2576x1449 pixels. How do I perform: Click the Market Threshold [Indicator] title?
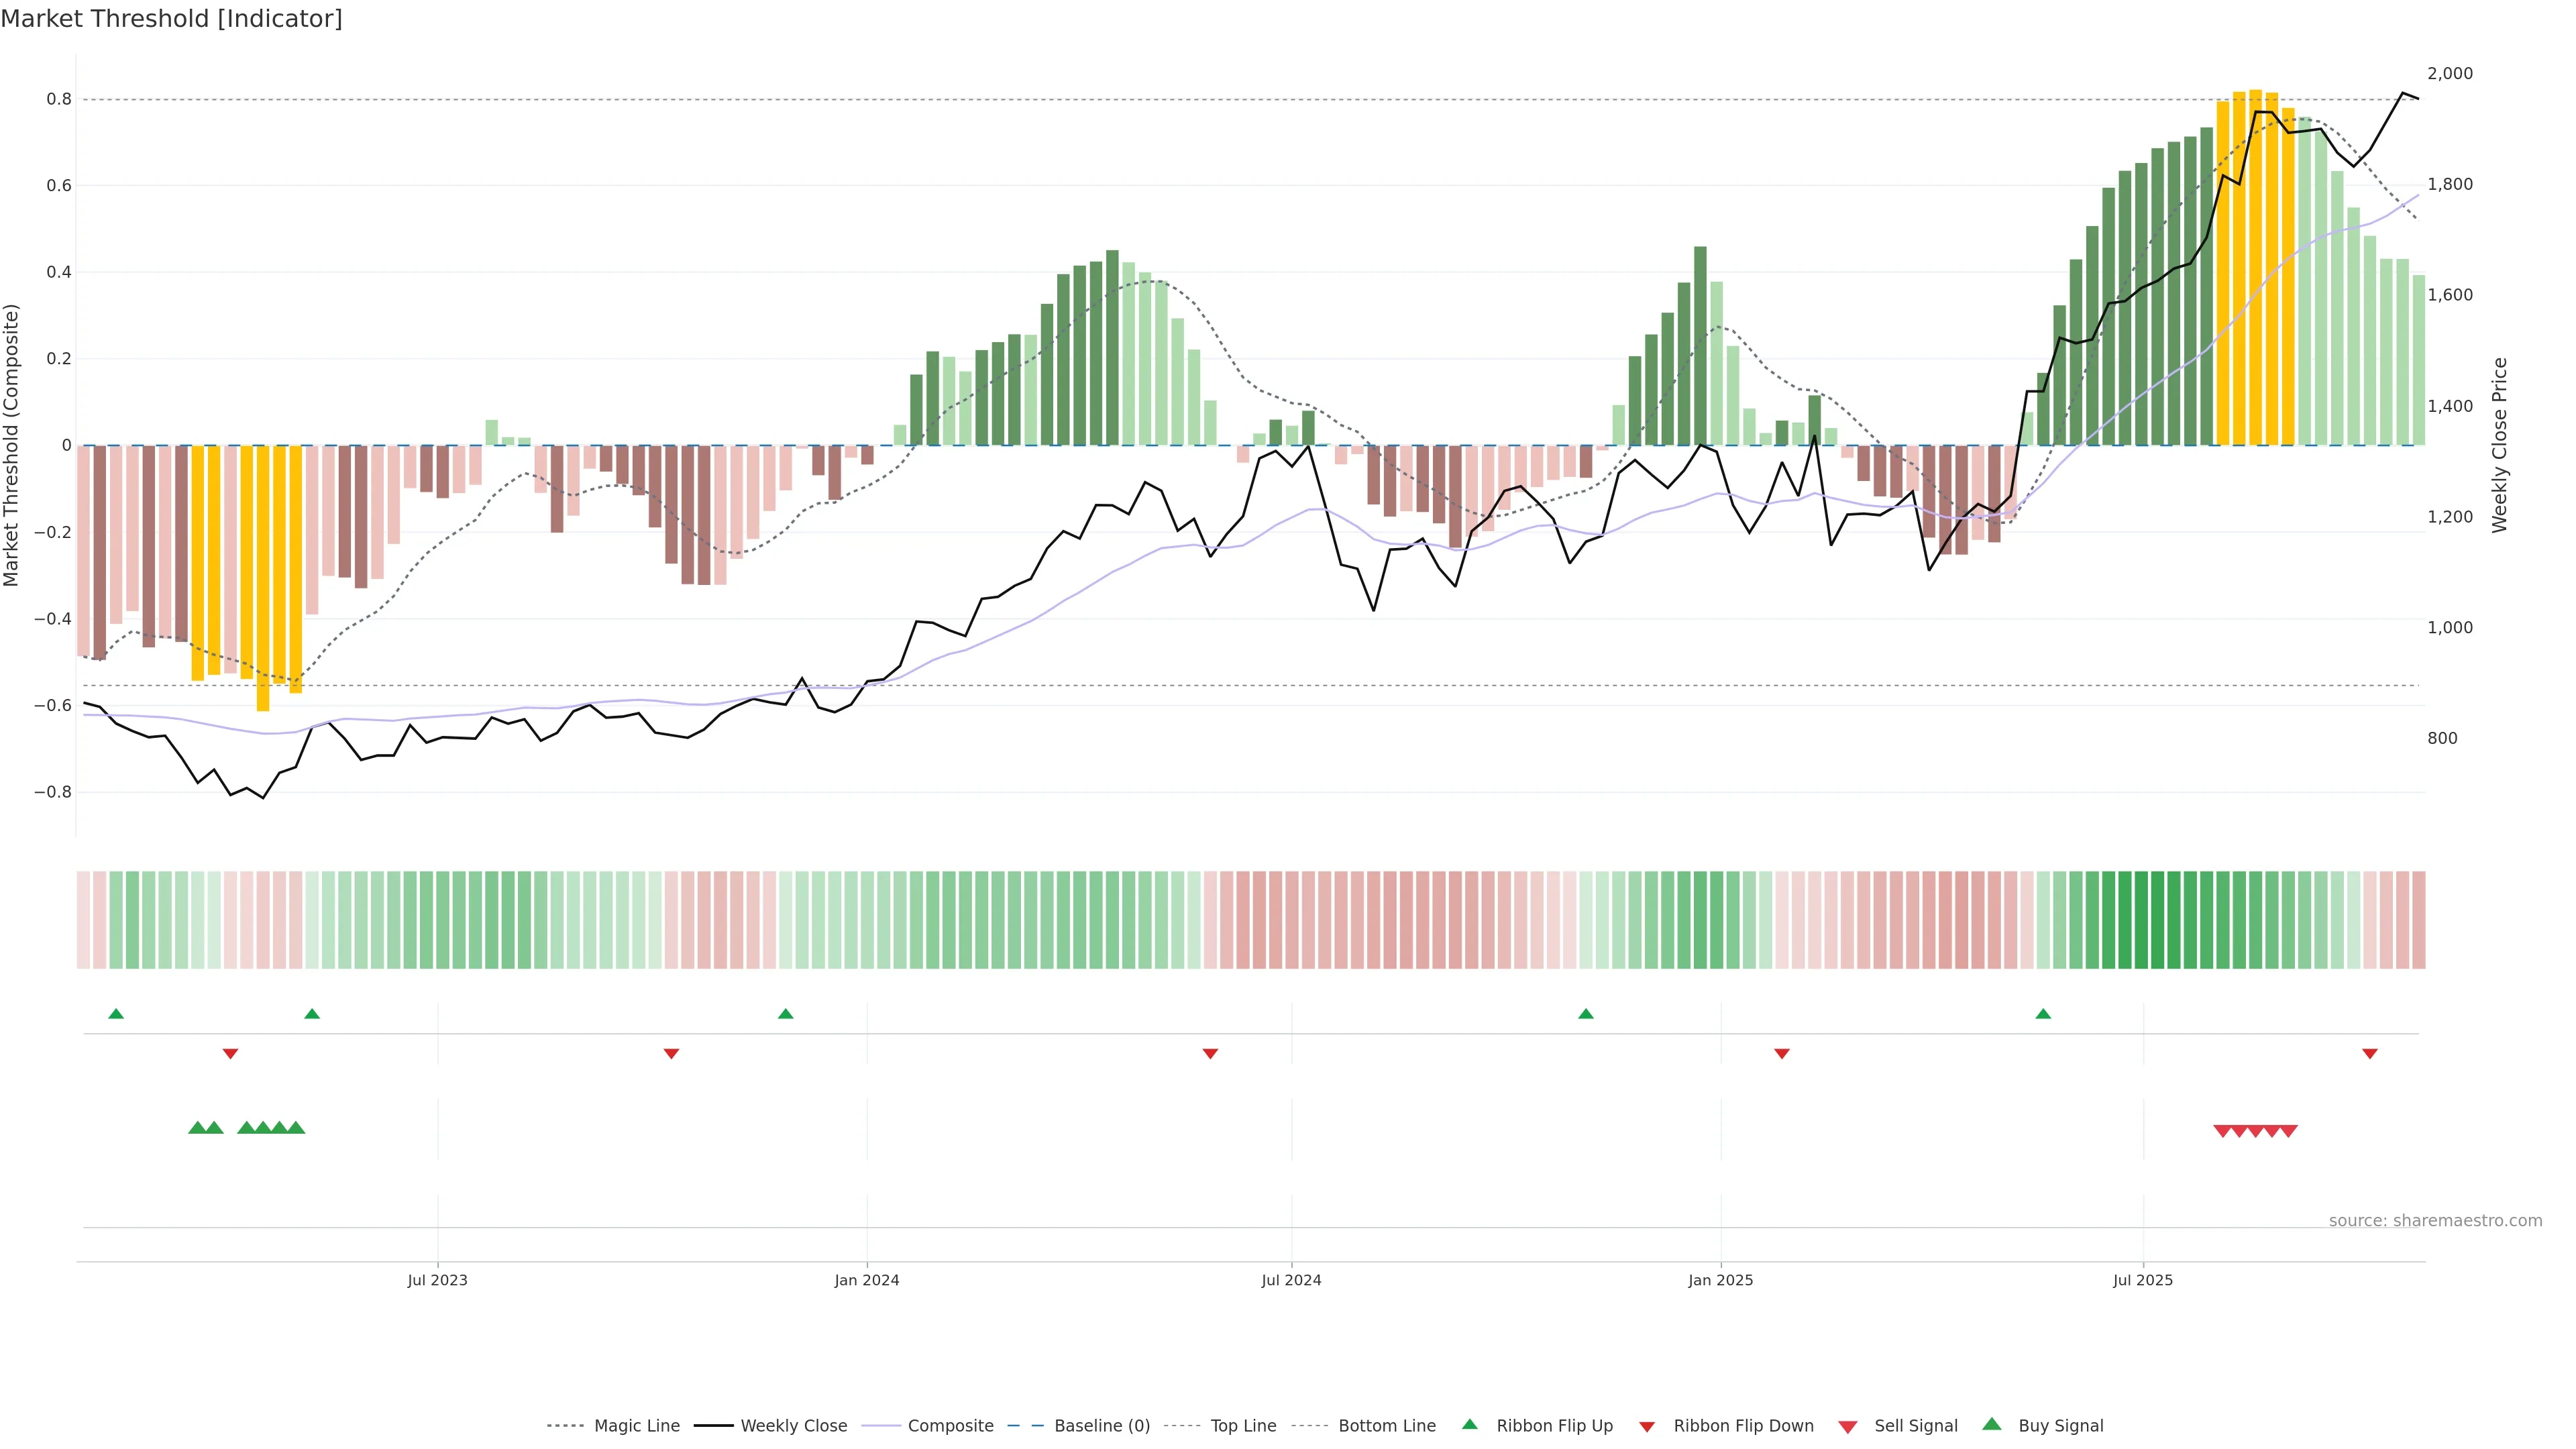click(x=171, y=19)
